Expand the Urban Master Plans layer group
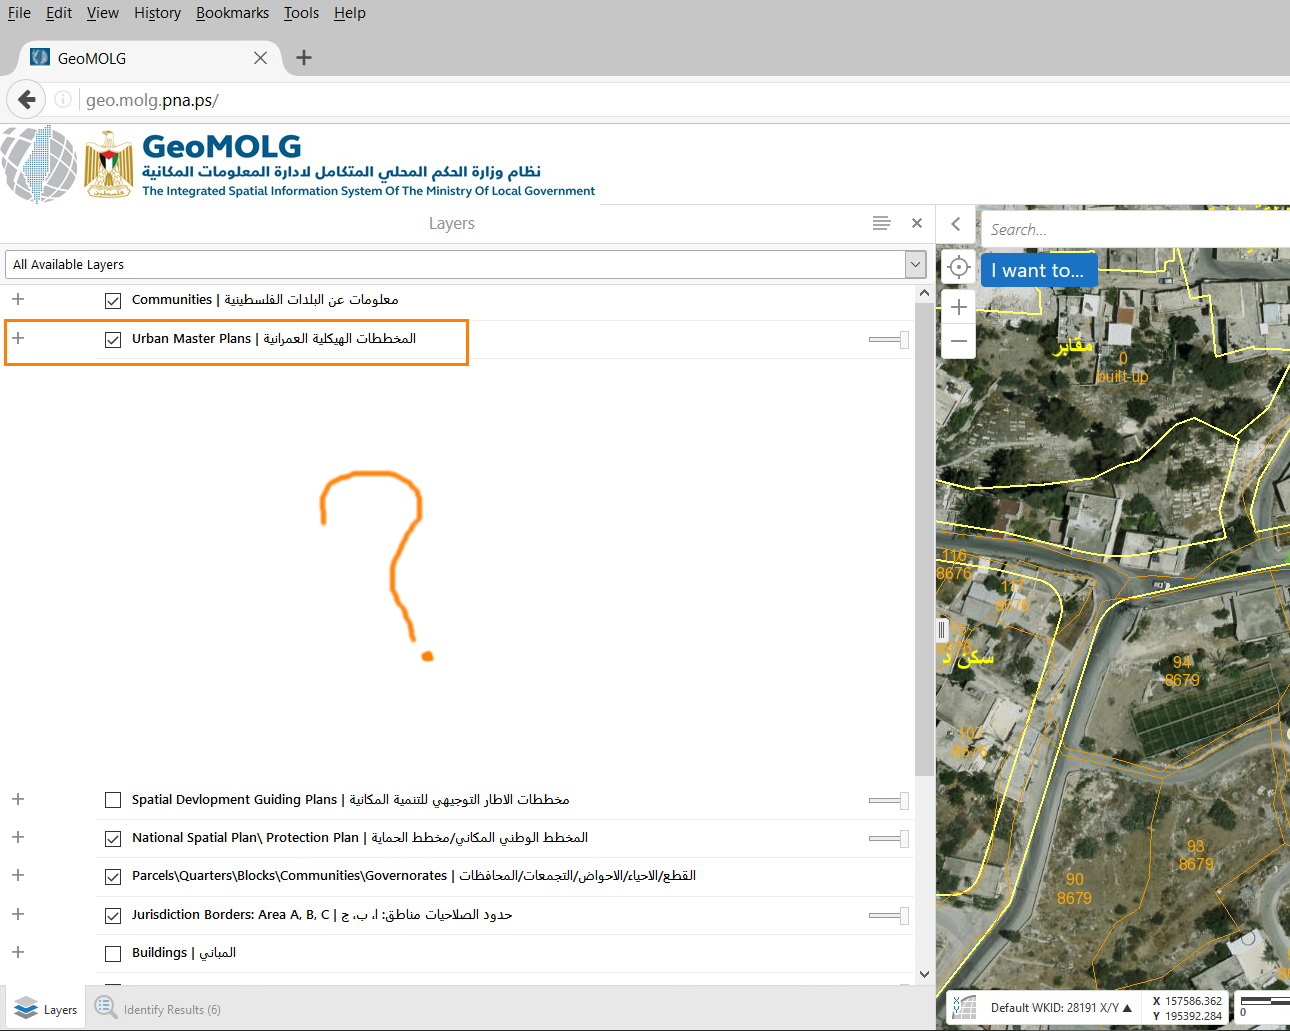 (x=18, y=338)
